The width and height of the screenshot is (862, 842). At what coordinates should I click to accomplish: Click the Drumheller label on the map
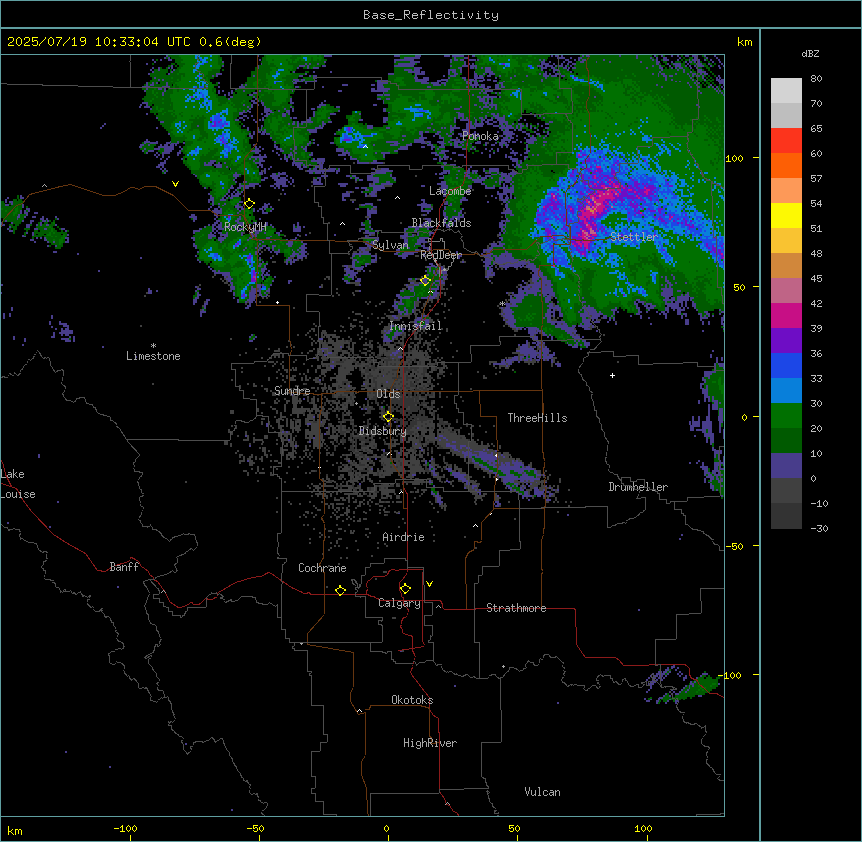coord(638,487)
